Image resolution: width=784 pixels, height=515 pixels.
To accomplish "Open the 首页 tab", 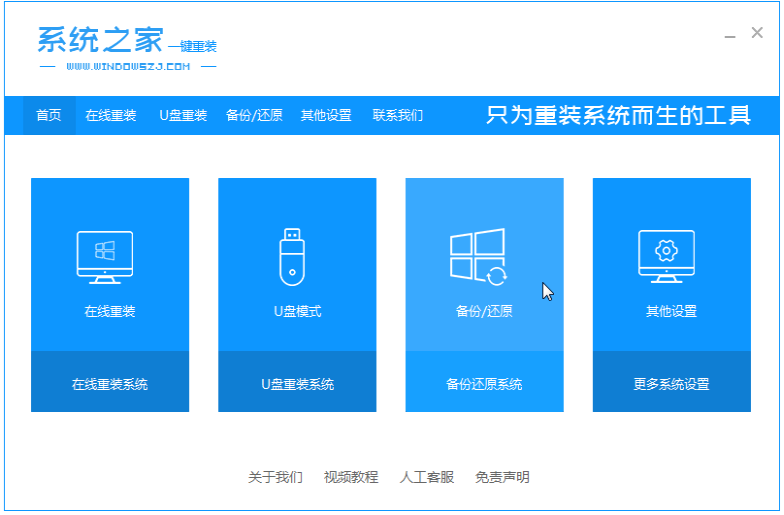I will point(49,116).
